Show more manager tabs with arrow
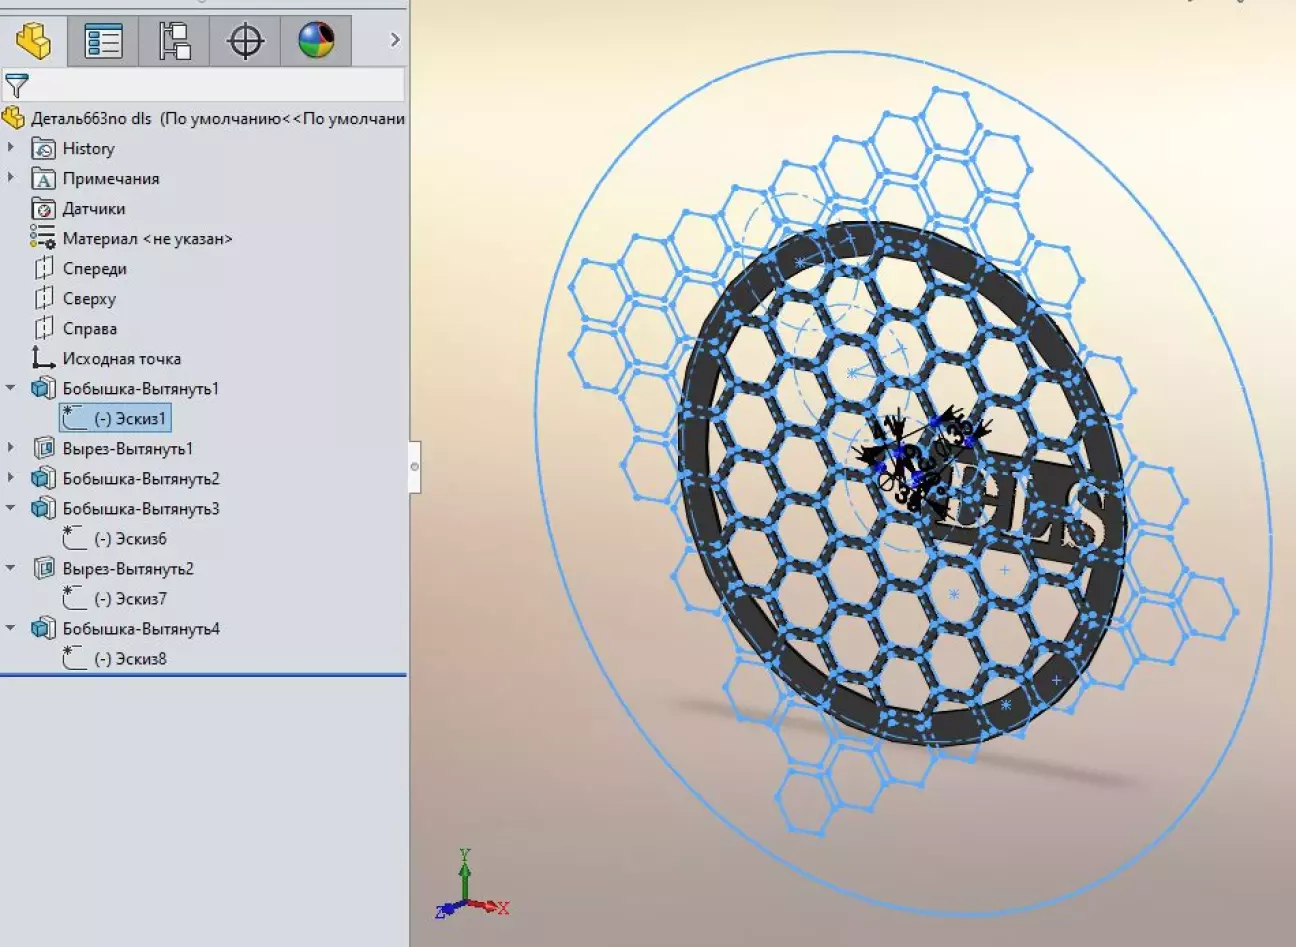This screenshot has height=947, width=1296. (395, 40)
